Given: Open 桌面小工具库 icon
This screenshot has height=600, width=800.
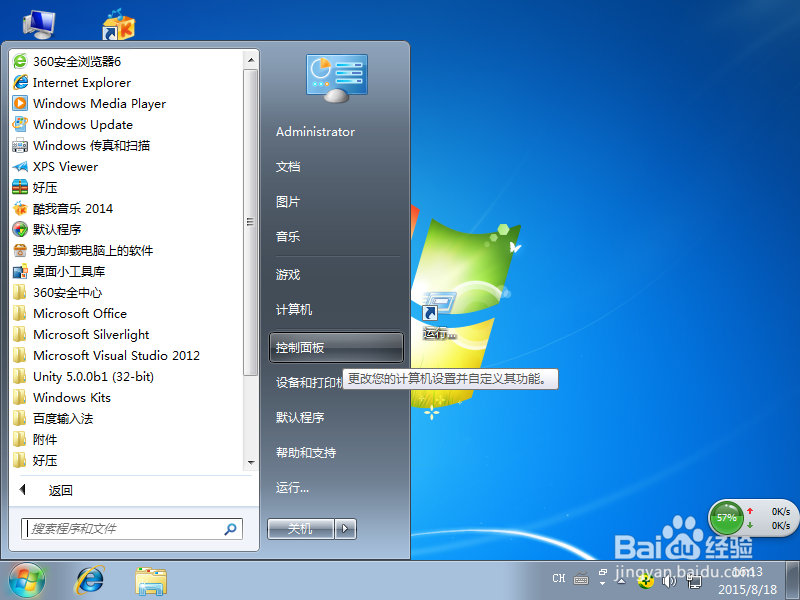Looking at the screenshot, I should tap(20, 271).
